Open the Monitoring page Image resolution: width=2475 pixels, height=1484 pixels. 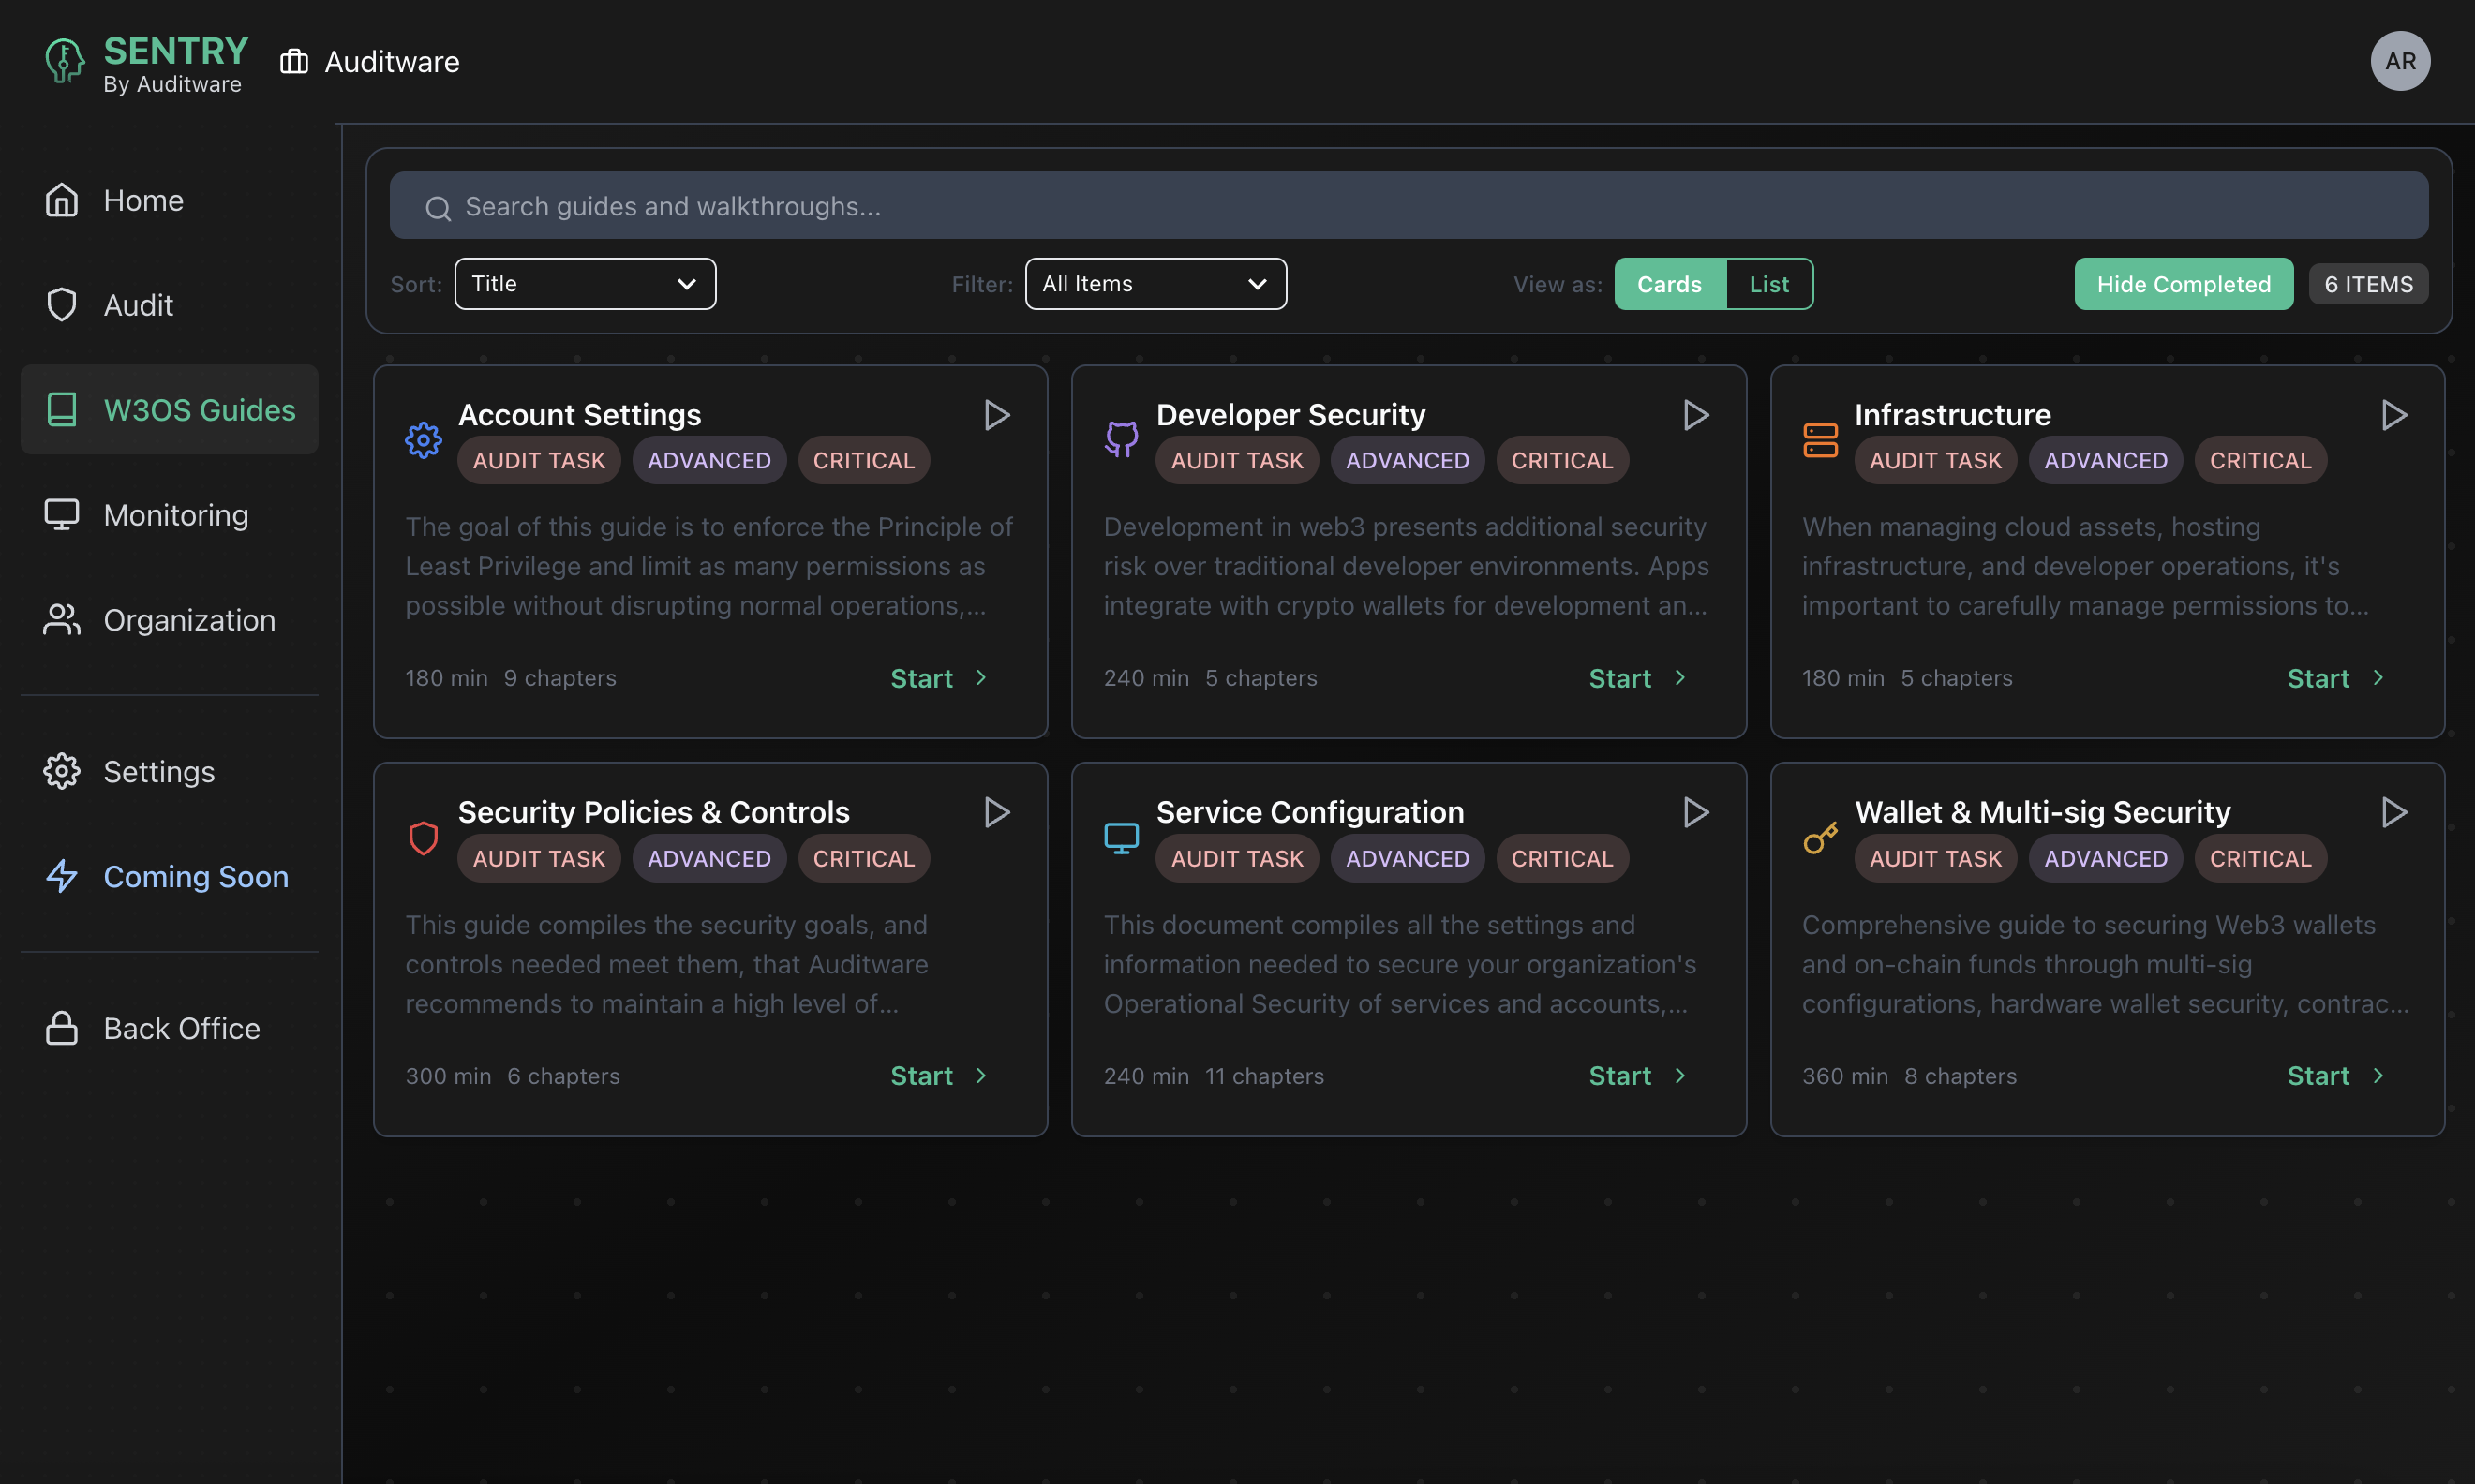point(169,515)
